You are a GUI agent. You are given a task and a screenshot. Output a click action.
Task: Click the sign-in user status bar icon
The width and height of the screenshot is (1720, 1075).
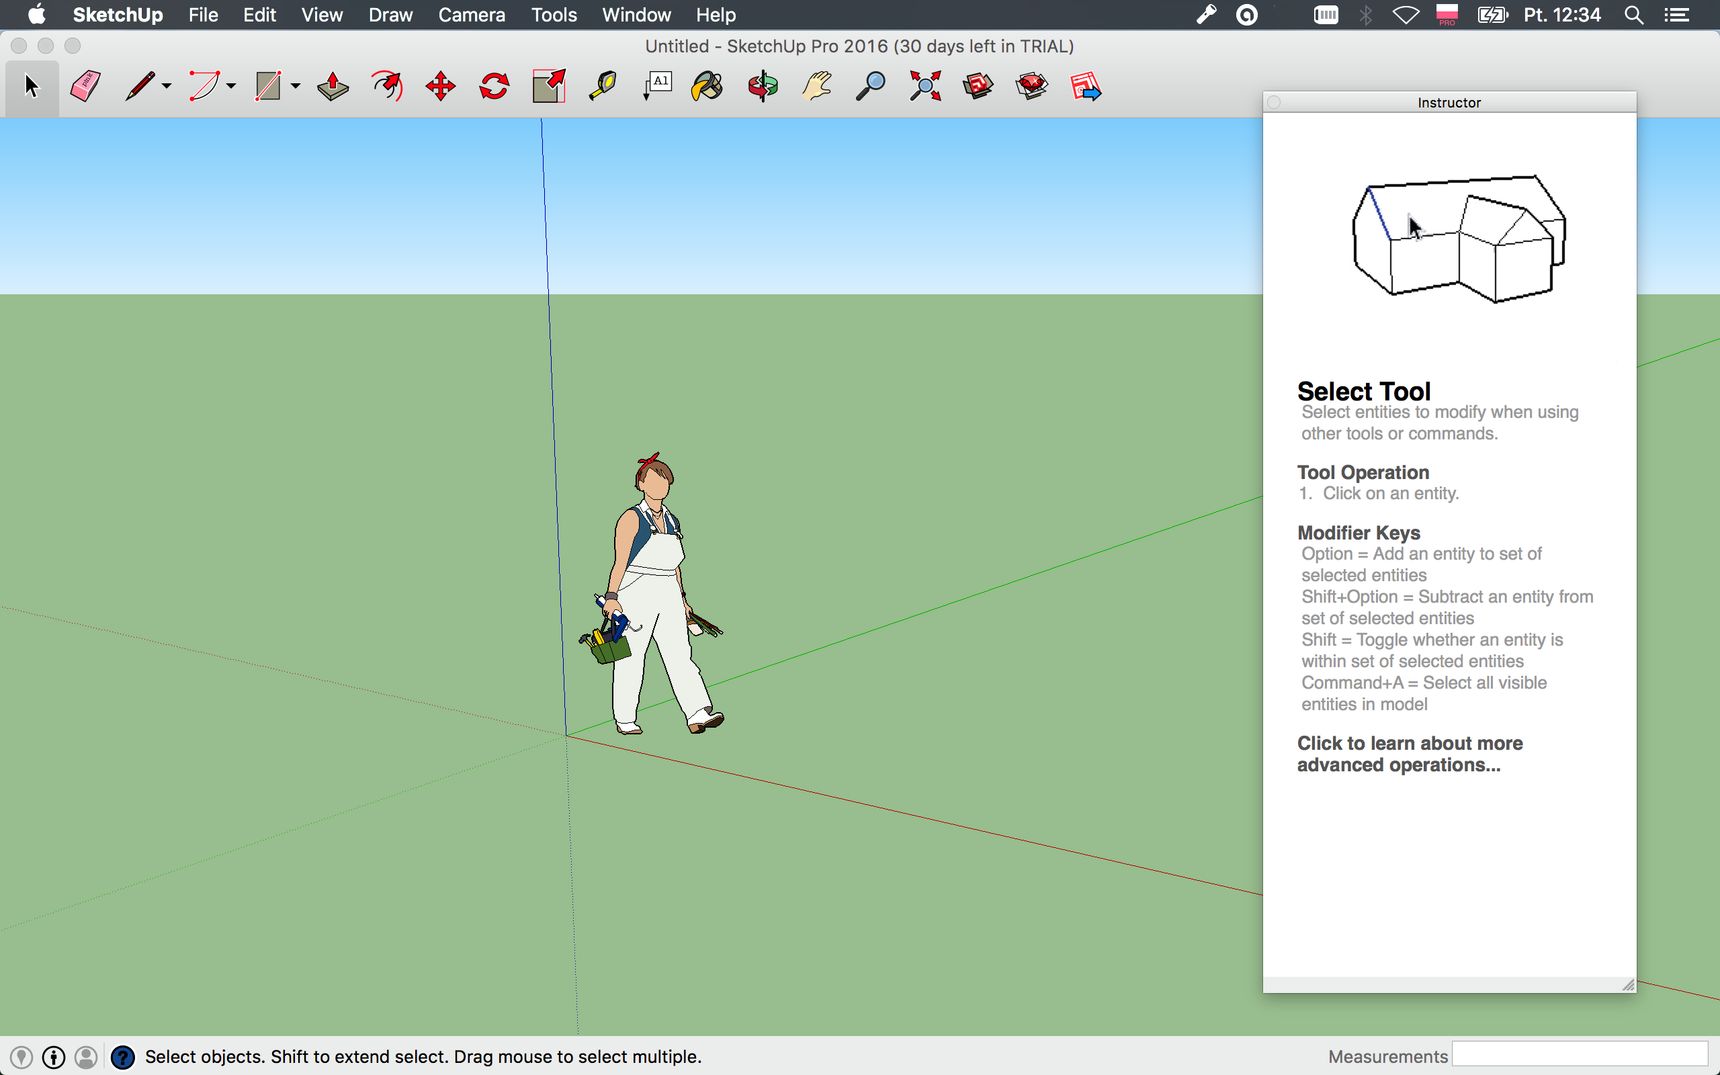[x=87, y=1057]
